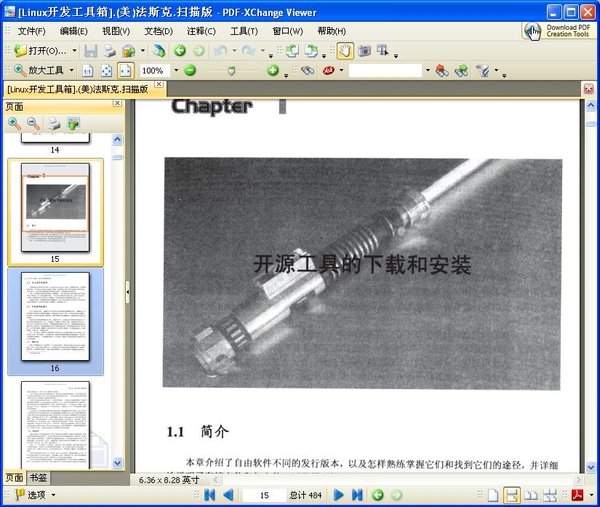Enable Facing pages layout

pyautogui.click(x=531, y=496)
